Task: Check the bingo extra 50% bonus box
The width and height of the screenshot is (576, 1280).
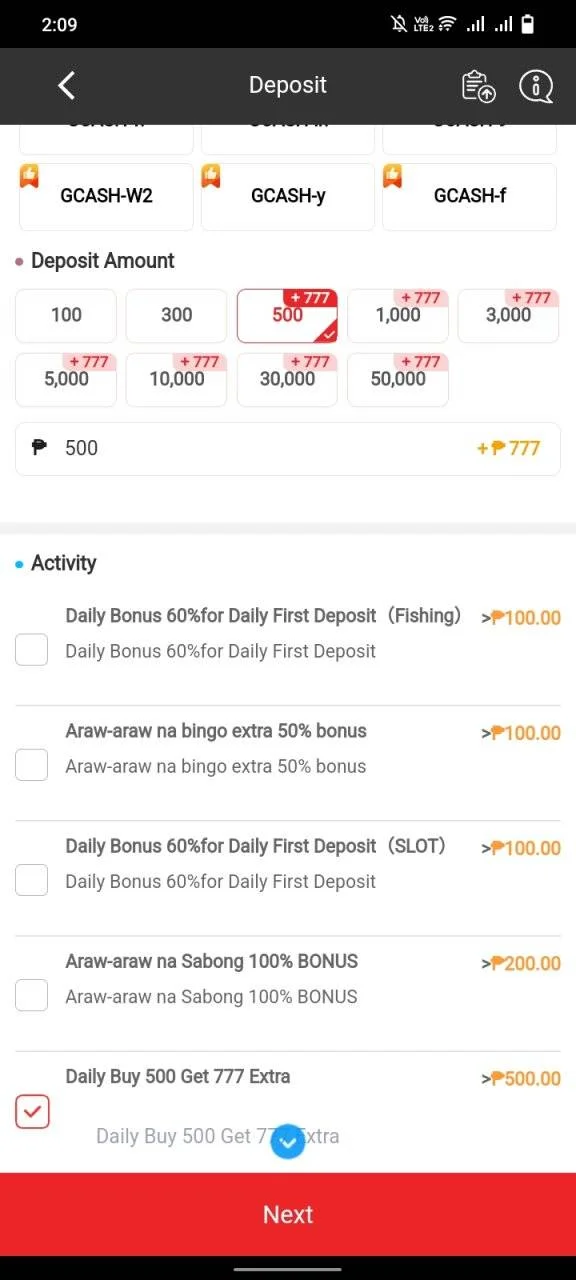Action: coord(32,764)
